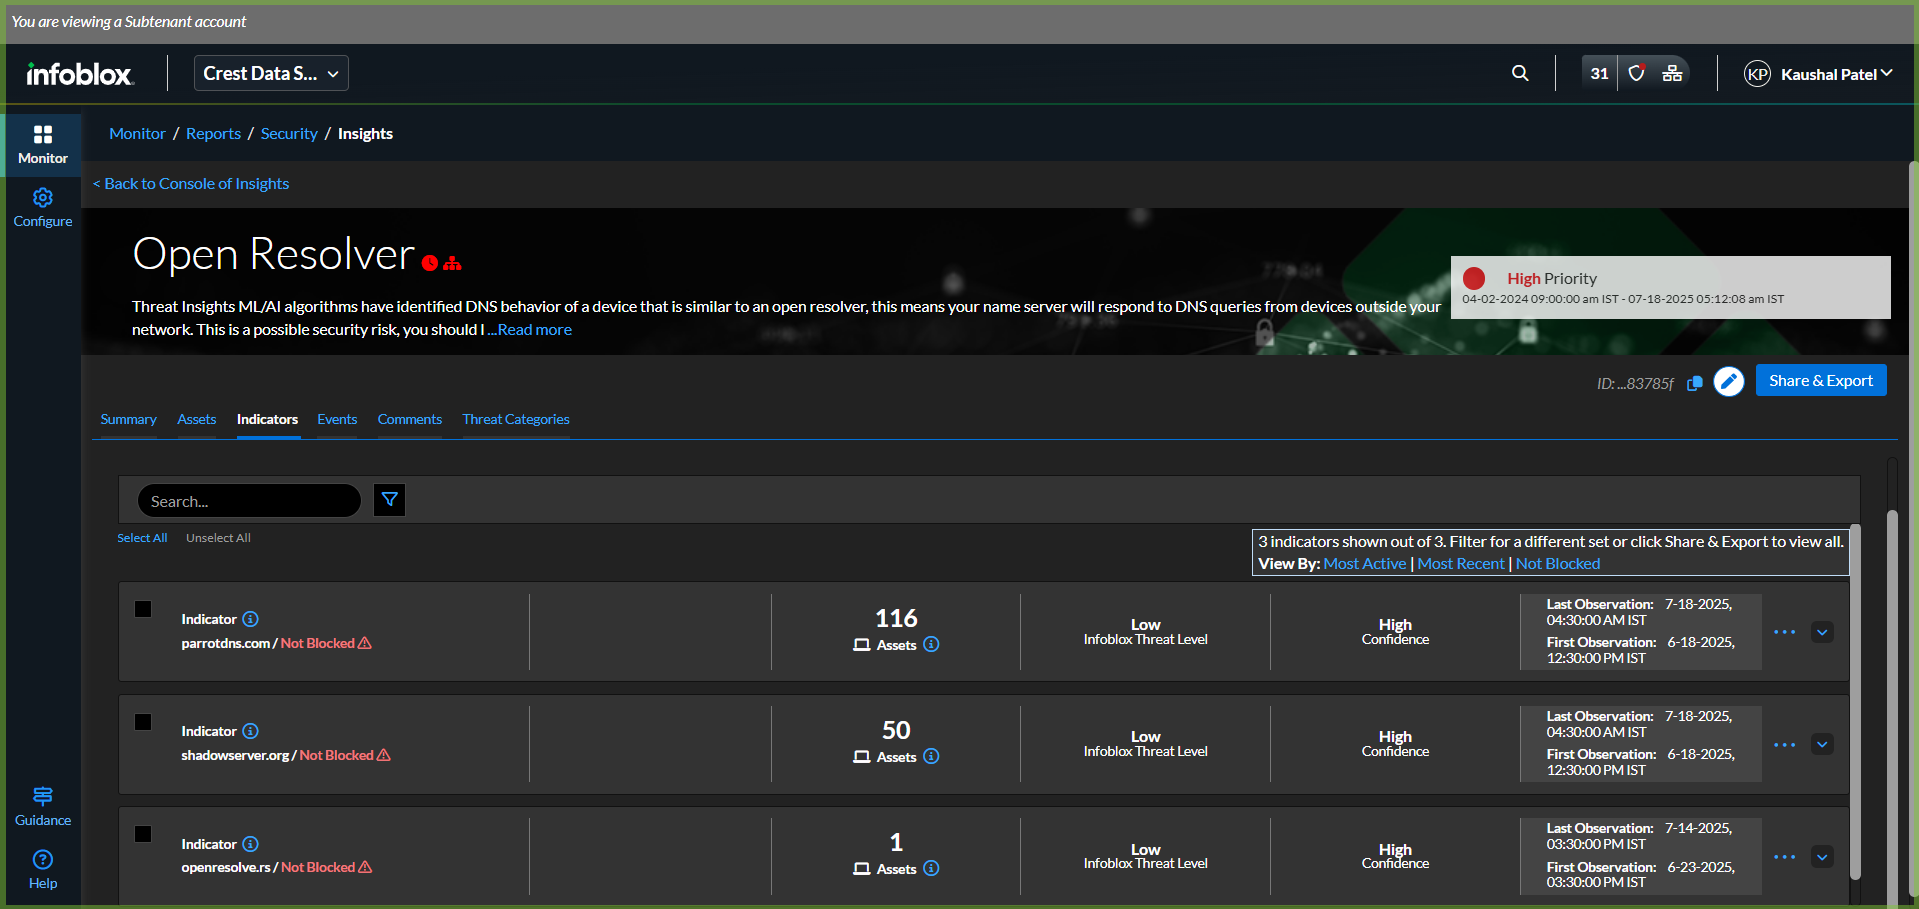This screenshot has height=909, width=1919.
Task: Go back to Console of Insights
Action: pyautogui.click(x=191, y=184)
